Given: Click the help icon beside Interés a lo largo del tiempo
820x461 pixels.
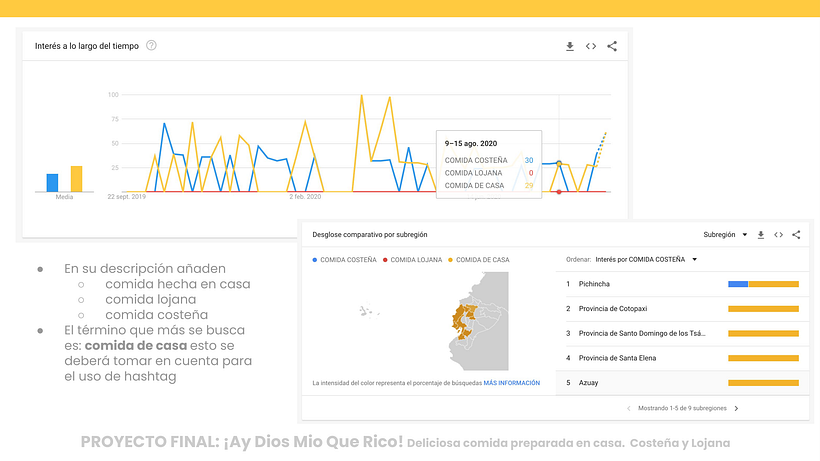Looking at the screenshot, I should [151, 46].
